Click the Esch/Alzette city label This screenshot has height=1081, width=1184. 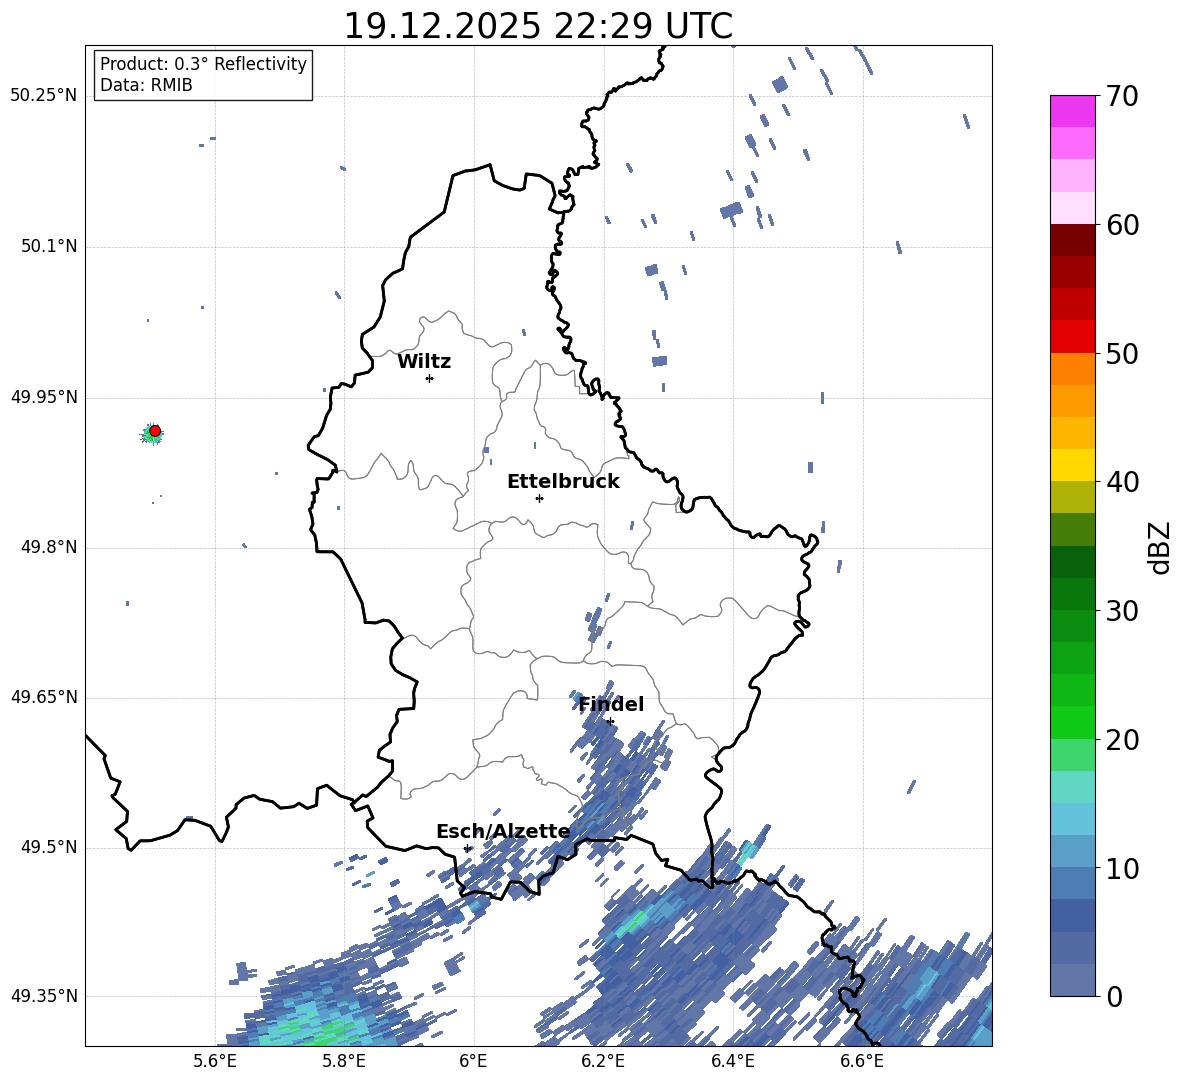pyautogui.click(x=503, y=831)
